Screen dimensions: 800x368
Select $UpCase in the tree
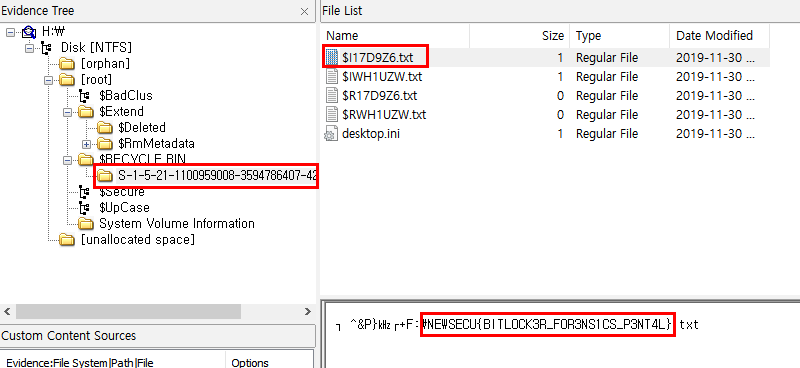124,208
